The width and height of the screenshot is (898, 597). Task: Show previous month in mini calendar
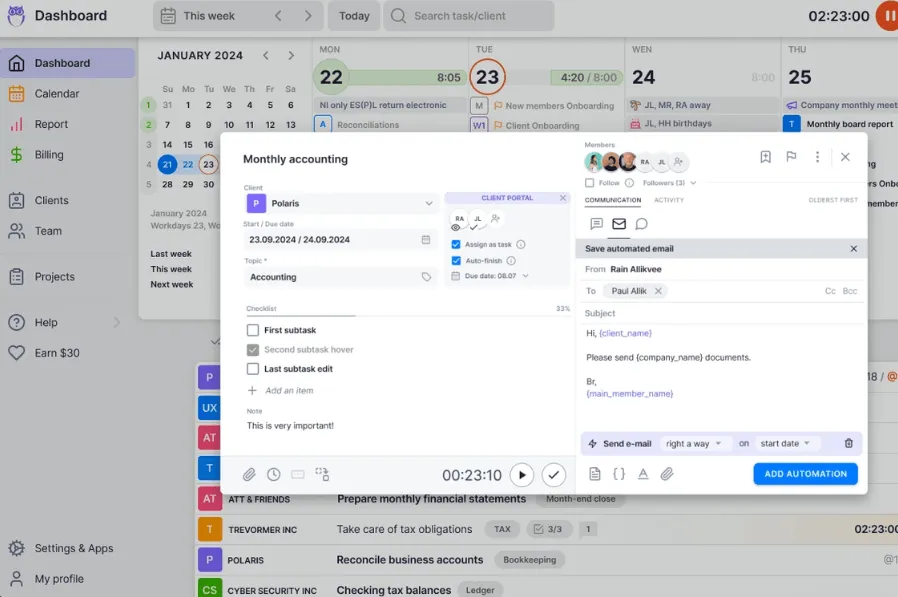pos(266,56)
